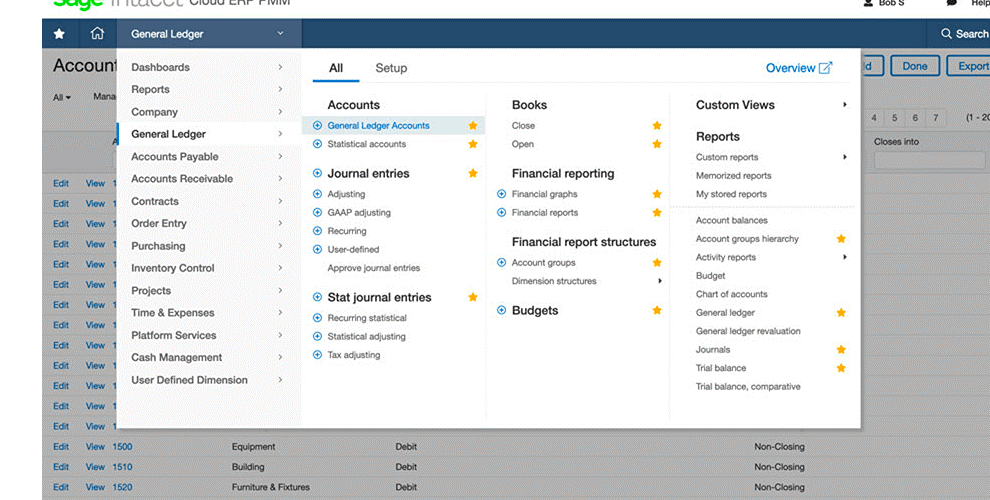Expand Dimension structures submenu arrow
This screenshot has width=990, height=500.
(x=660, y=281)
